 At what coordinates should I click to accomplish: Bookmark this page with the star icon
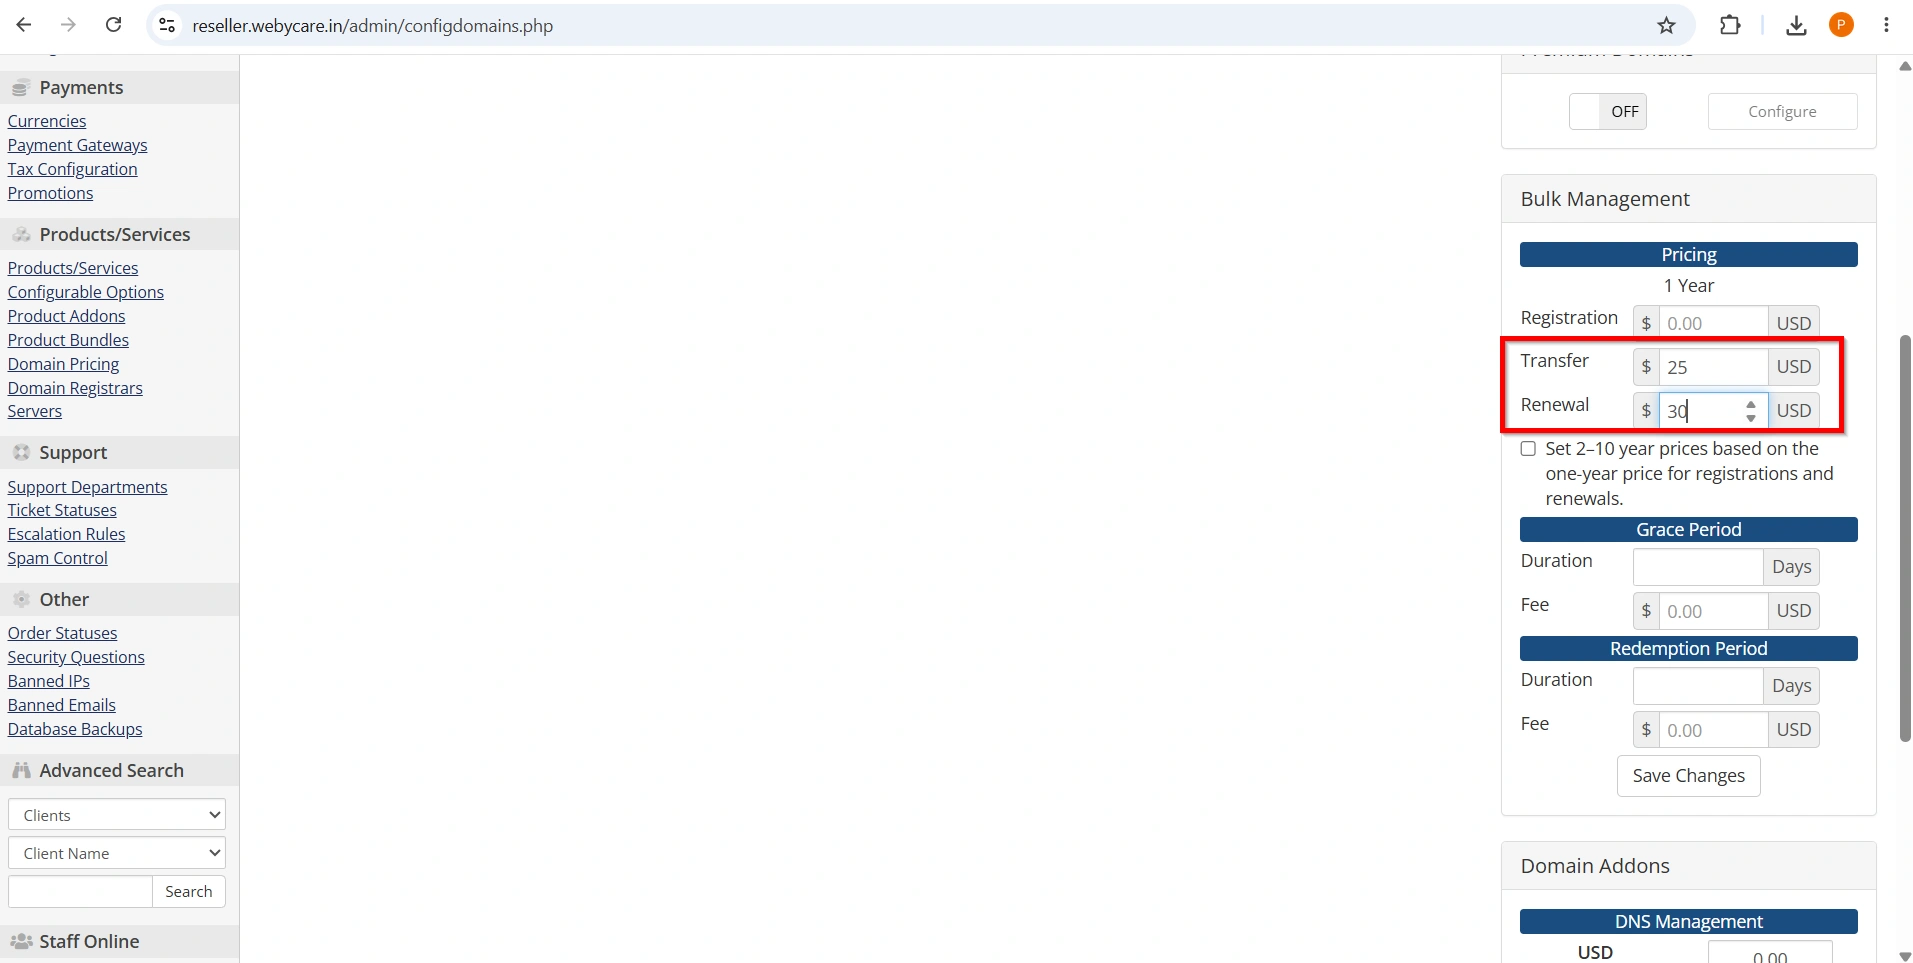click(1666, 25)
